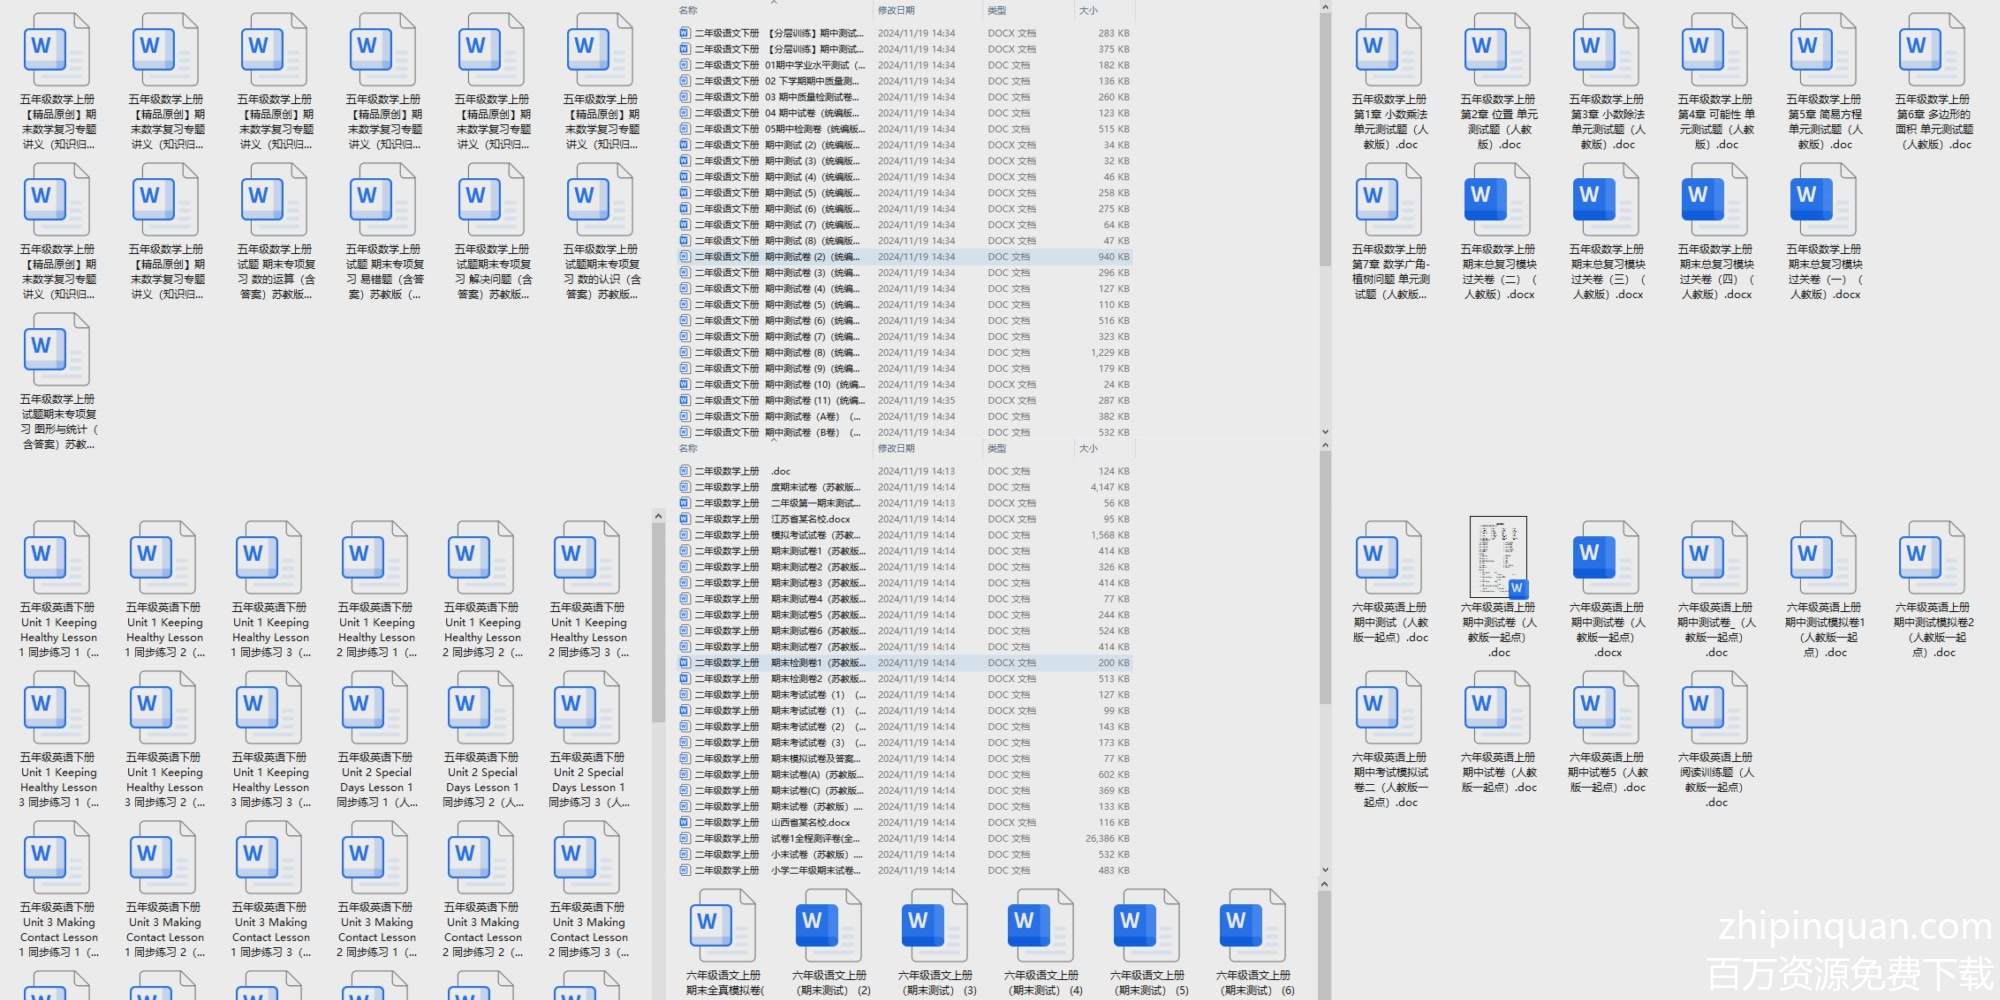Select 二年级数学上册 江苏省某名校.docx in list
Viewport: 2000px width, 1000px height.
coord(780,519)
